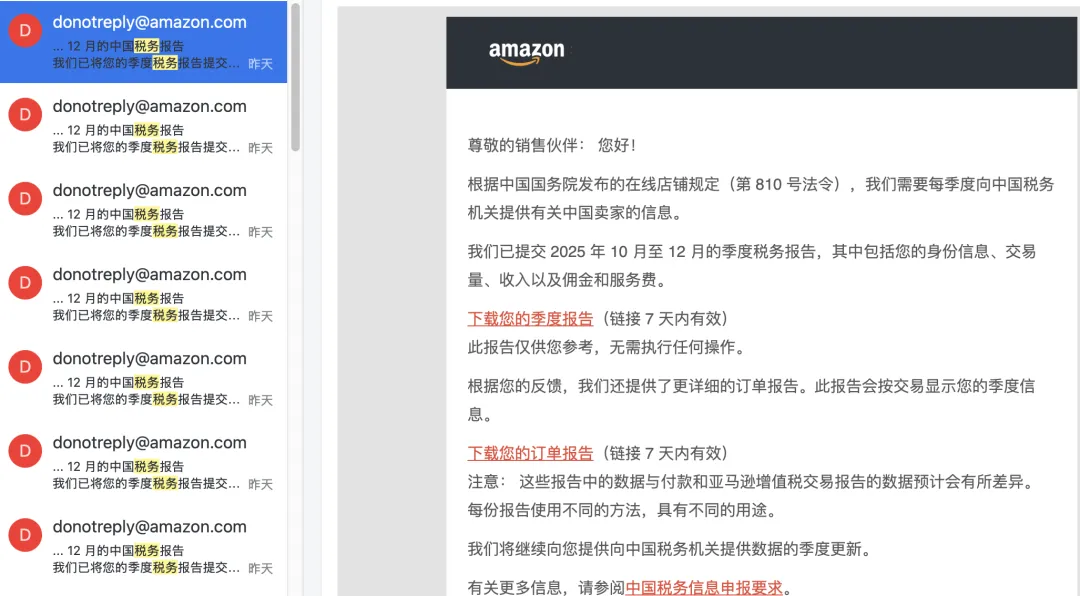1080x596 pixels.
Task: Open the second donotreply@amazon.com email in list
Action: click(143, 126)
